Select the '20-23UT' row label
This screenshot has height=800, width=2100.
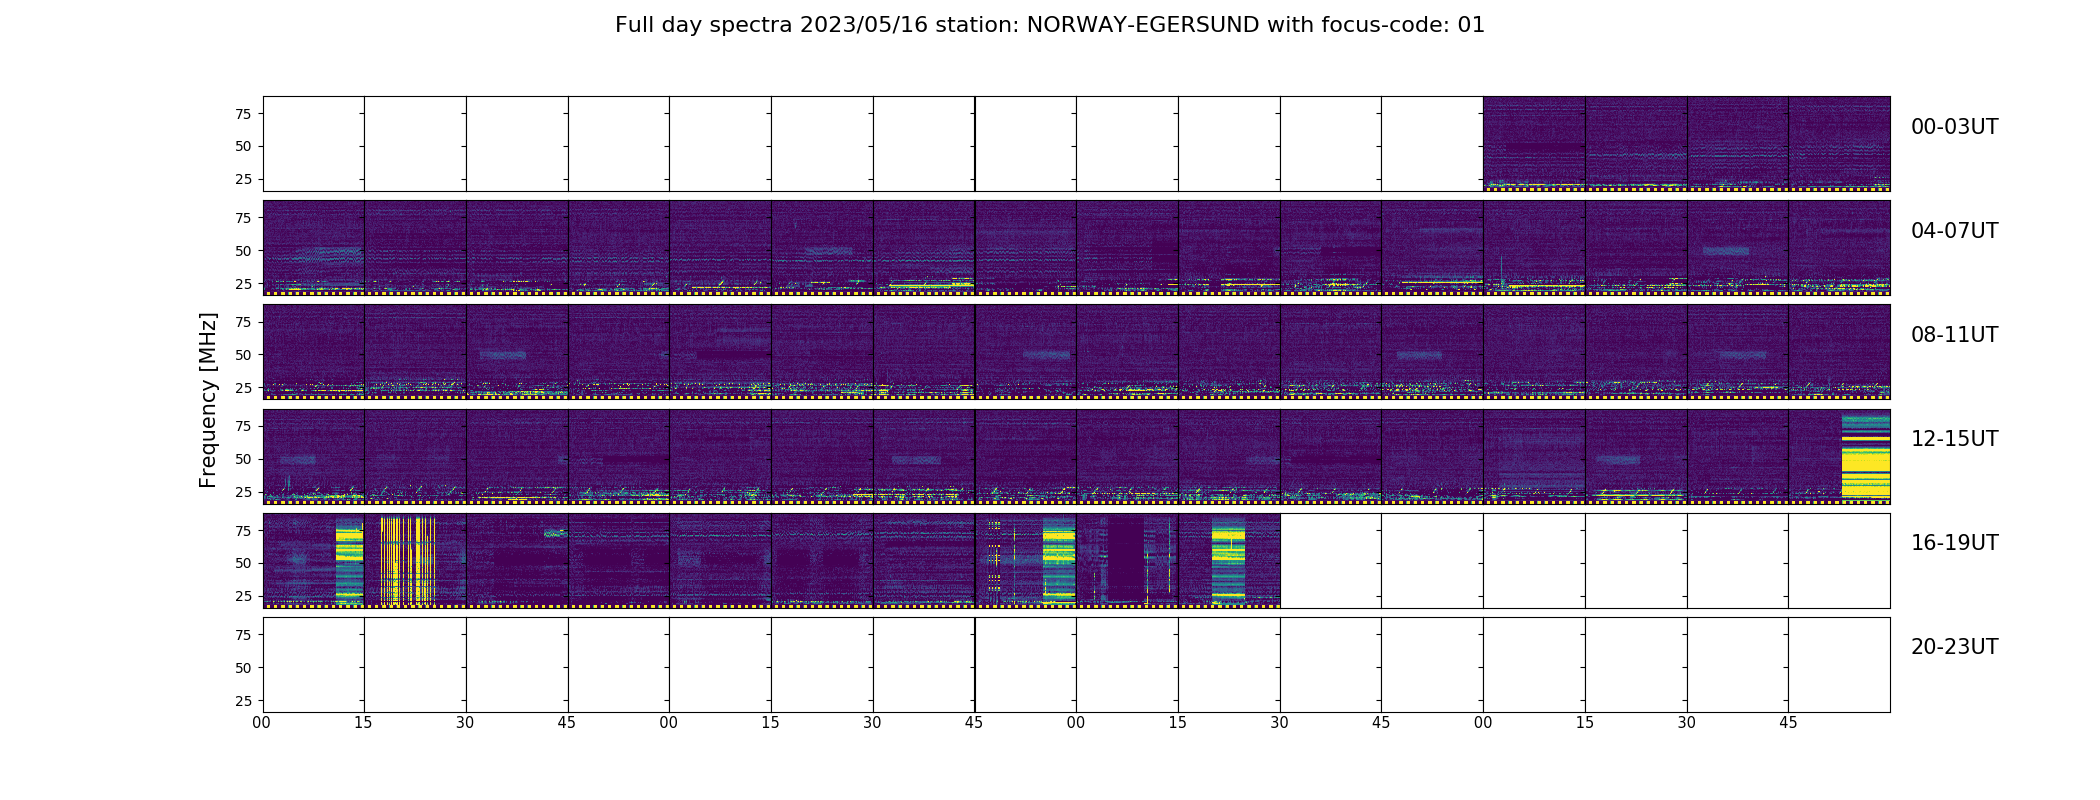point(1954,647)
